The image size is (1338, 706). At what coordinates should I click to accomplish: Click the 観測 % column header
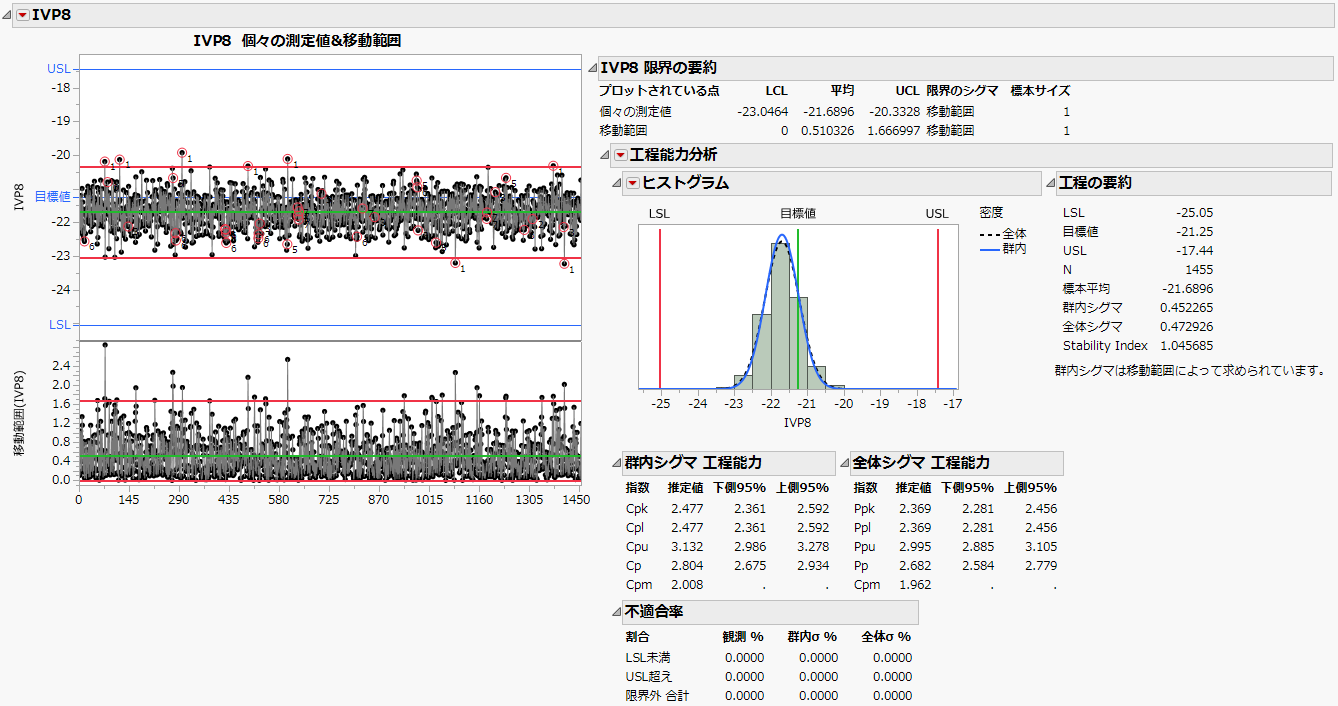[x=742, y=636]
